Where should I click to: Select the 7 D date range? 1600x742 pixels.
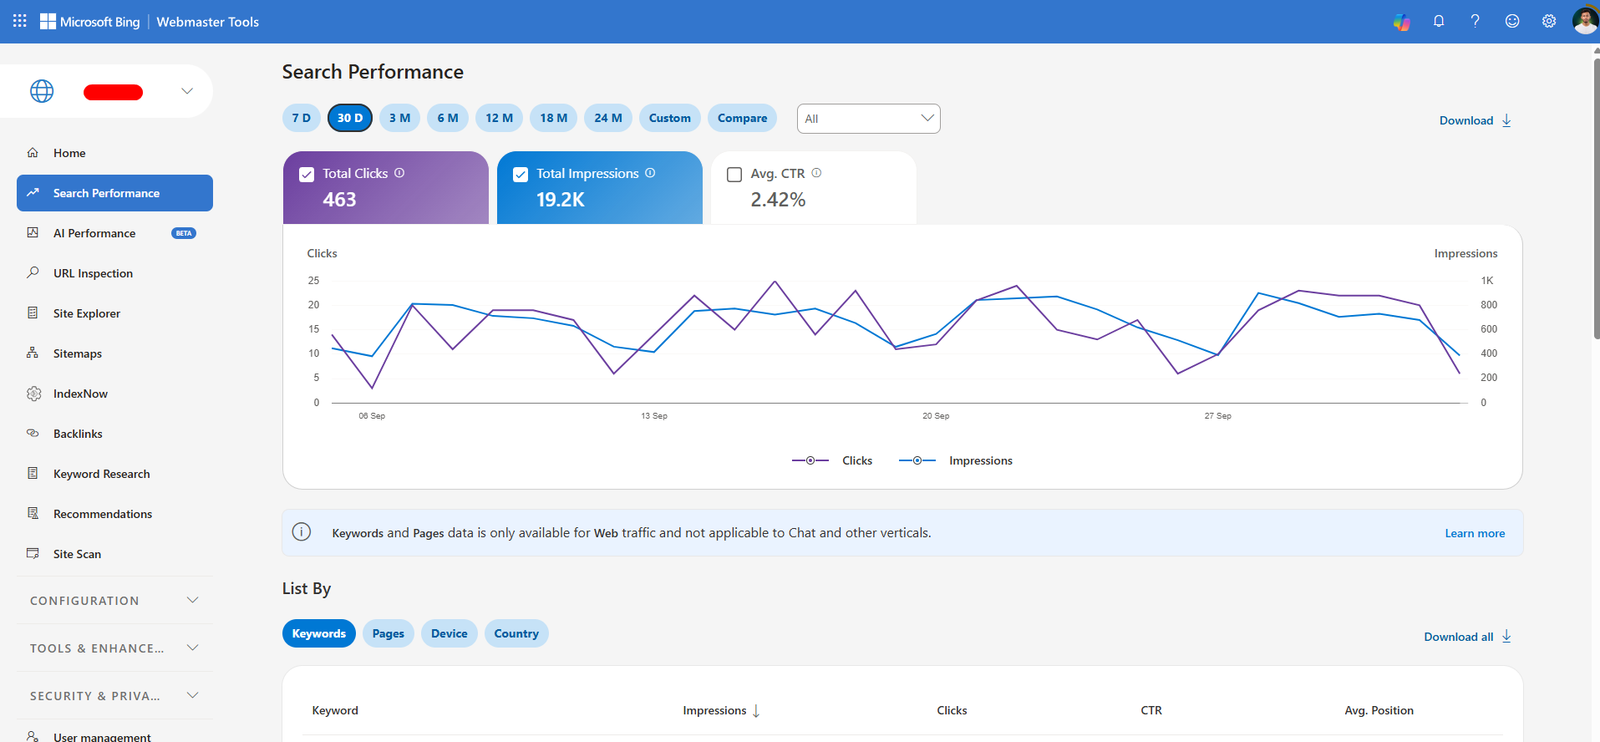coord(301,118)
